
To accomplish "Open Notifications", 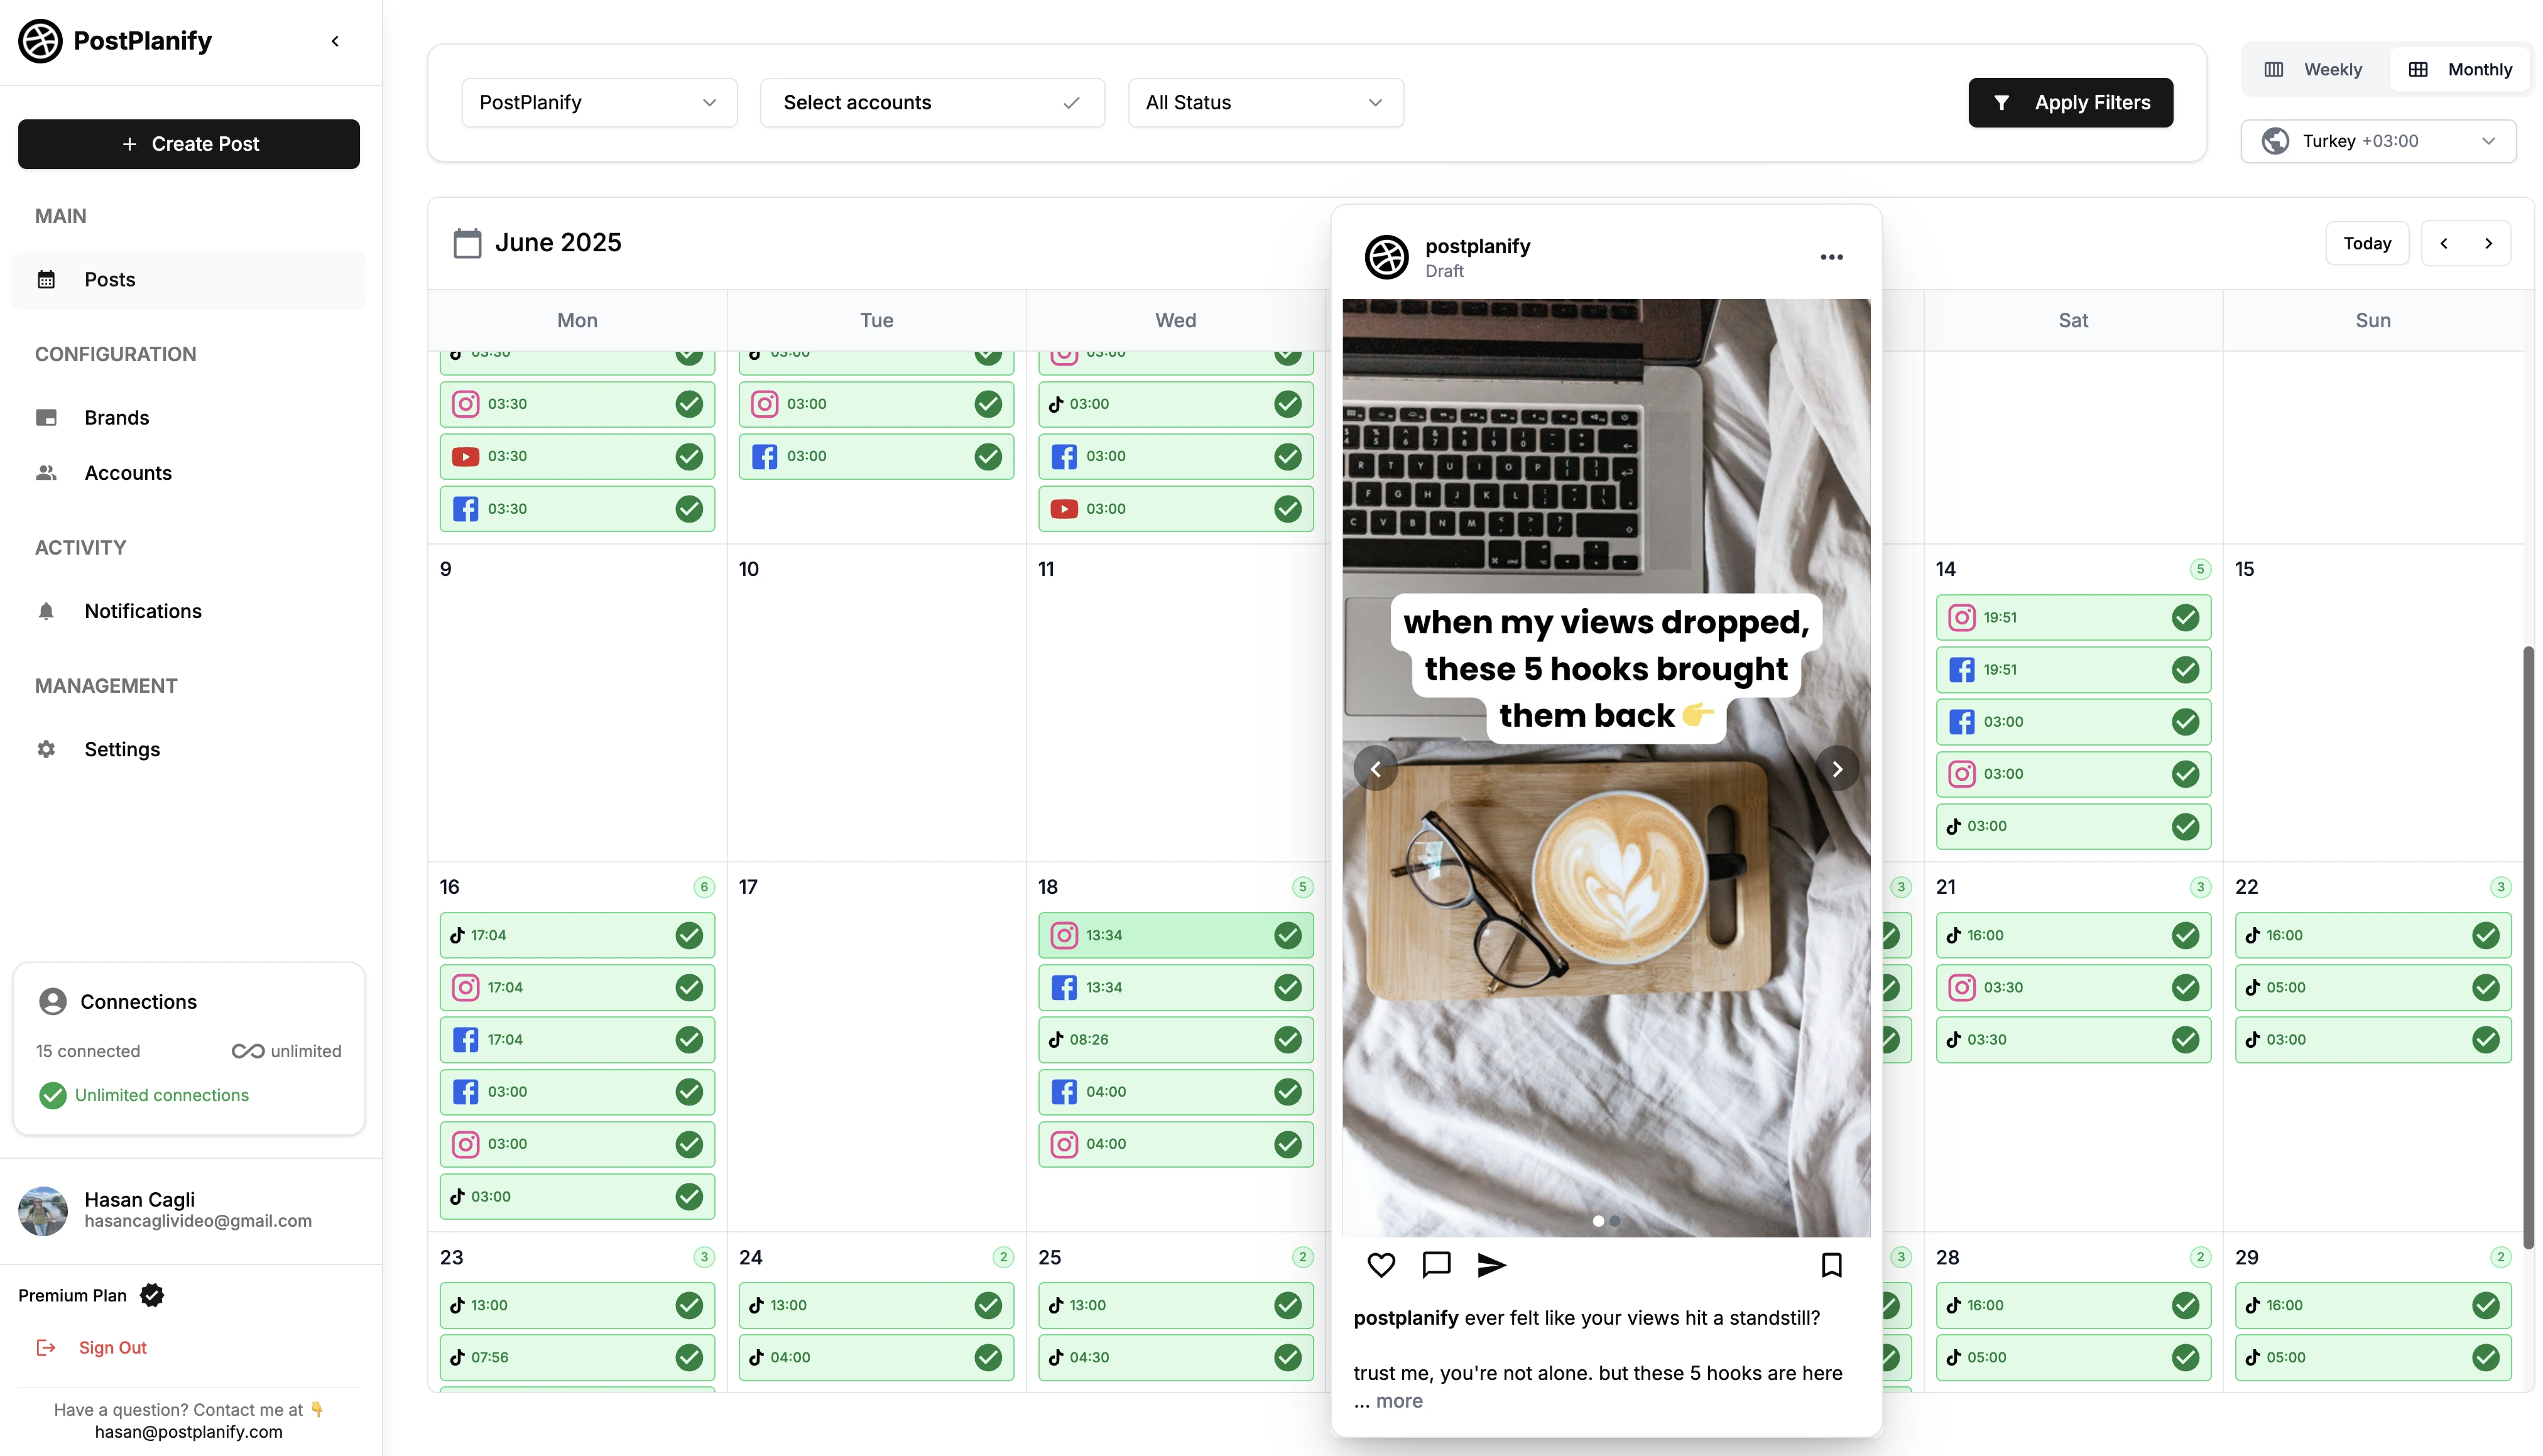I will click(142, 611).
